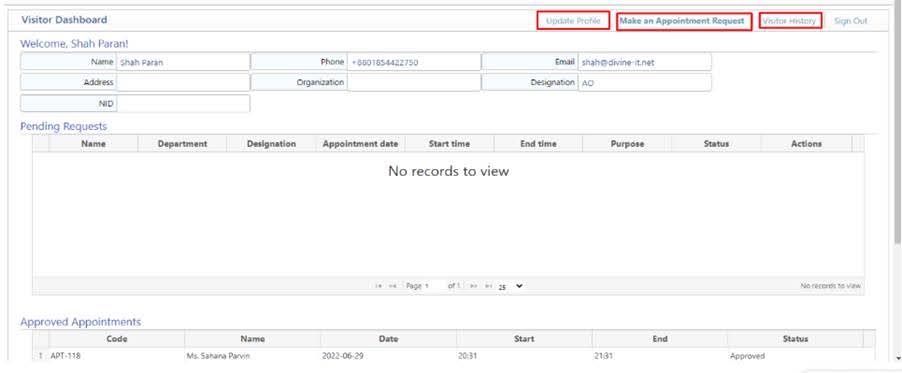Sort Approved Appointments by Start column
This screenshot has width=902, height=373.
point(524,339)
